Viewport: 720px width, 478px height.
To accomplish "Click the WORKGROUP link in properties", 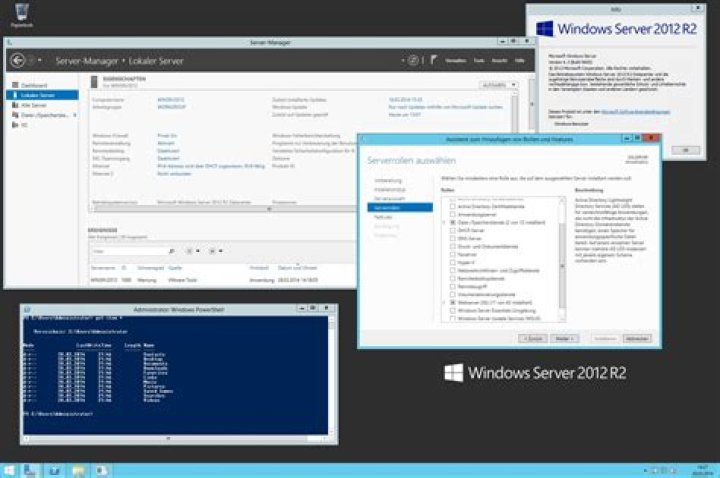I will point(171,107).
